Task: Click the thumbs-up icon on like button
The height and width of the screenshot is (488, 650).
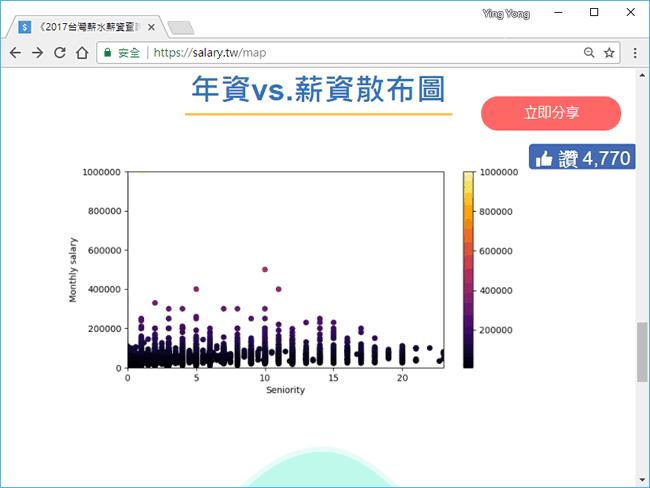Action: (x=544, y=158)
